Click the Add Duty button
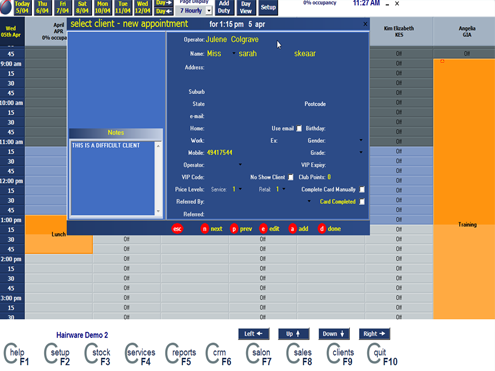 pos(224,7)
